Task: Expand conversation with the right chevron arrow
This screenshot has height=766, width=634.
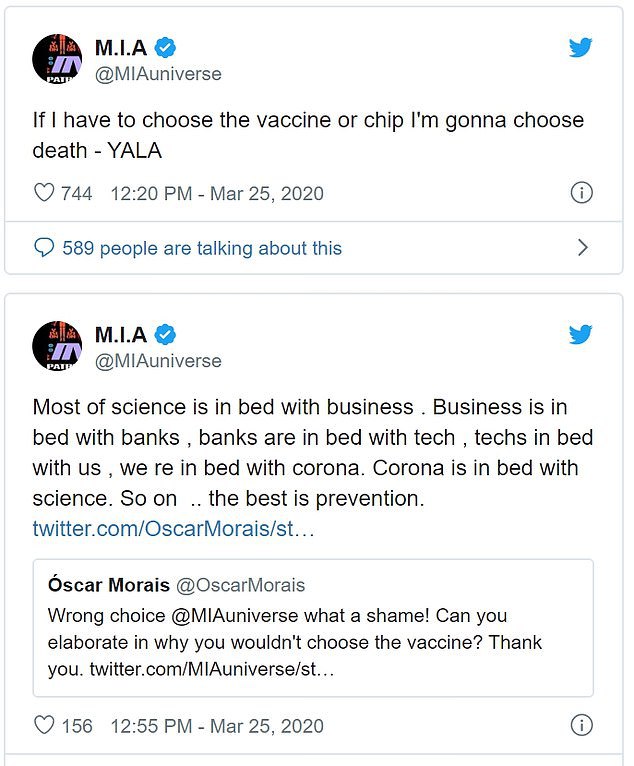Action: coord(582,248)
